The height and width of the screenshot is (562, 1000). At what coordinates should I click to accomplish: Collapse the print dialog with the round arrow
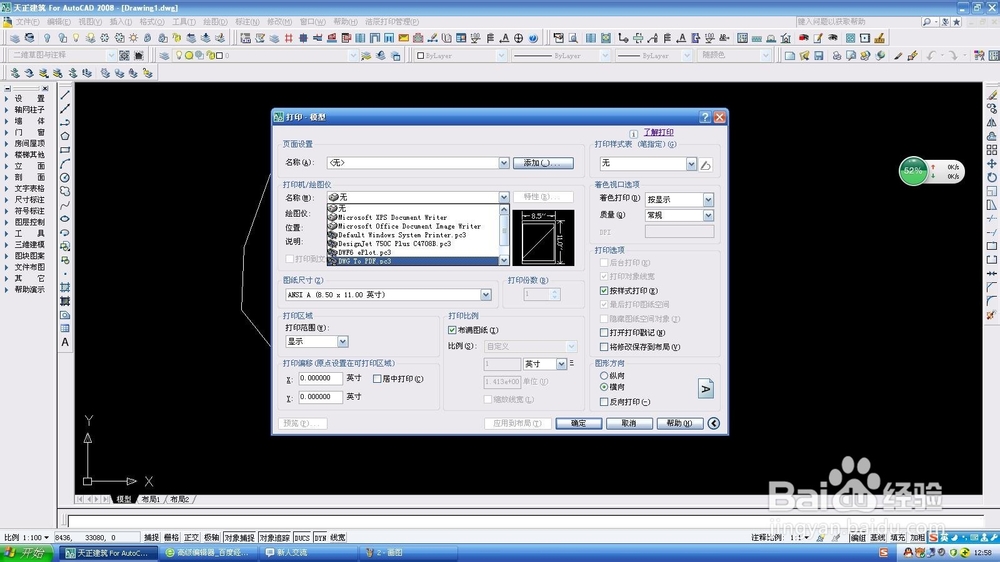tap(714, 423)
